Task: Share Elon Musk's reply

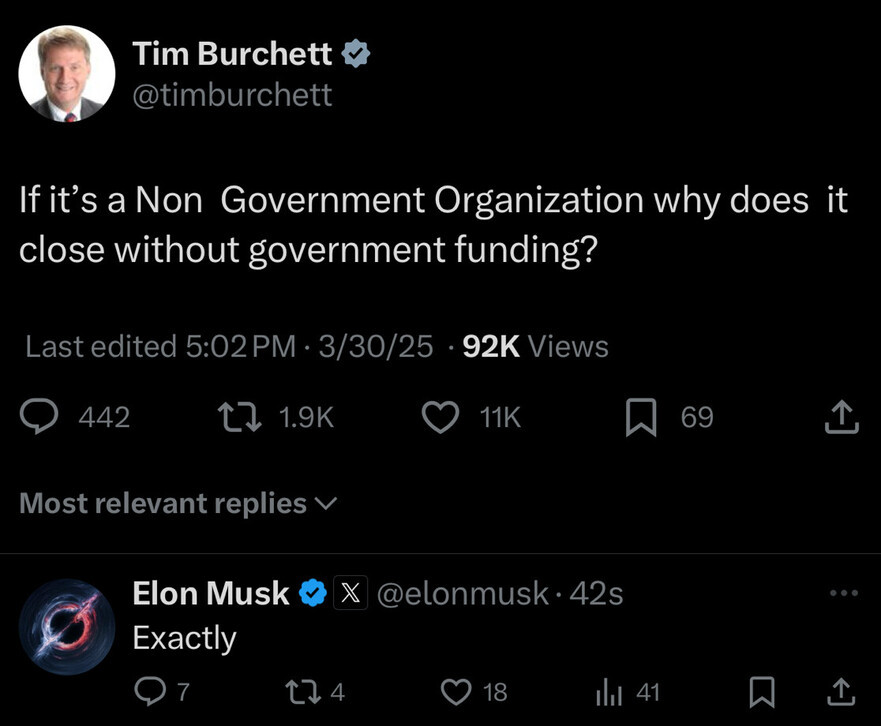Action: point(841,691)
